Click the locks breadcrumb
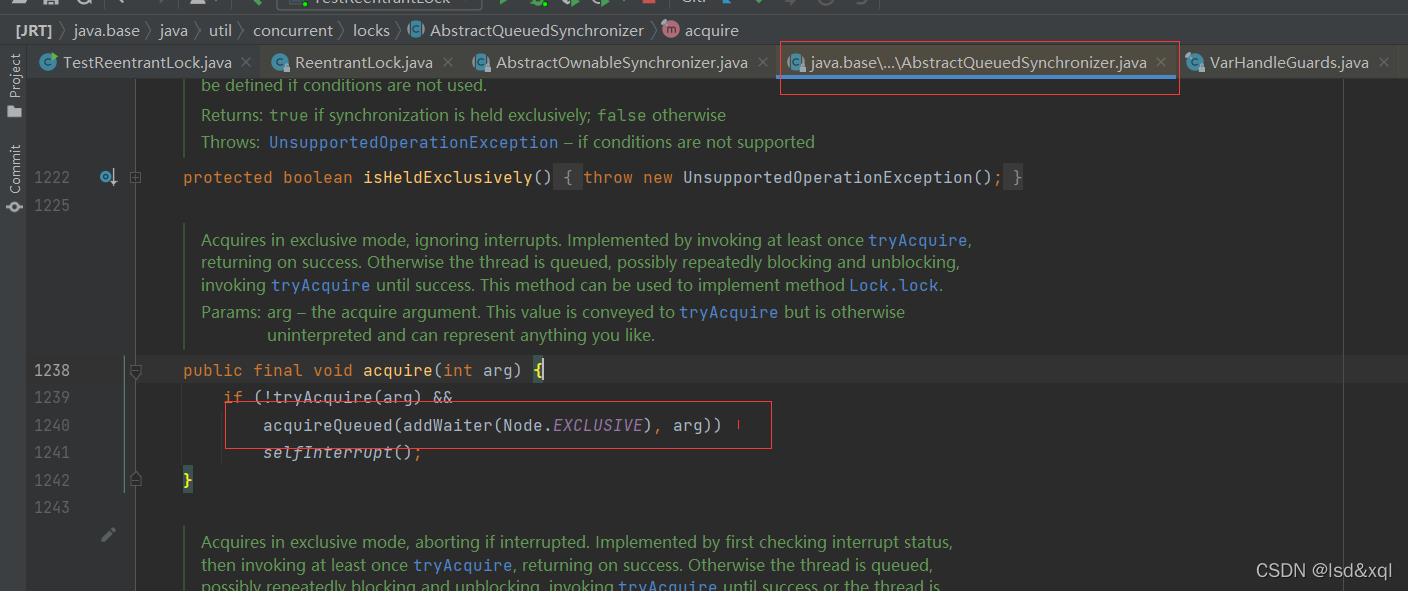Viewport: 1408px width, 591px height. coord(371,30)
